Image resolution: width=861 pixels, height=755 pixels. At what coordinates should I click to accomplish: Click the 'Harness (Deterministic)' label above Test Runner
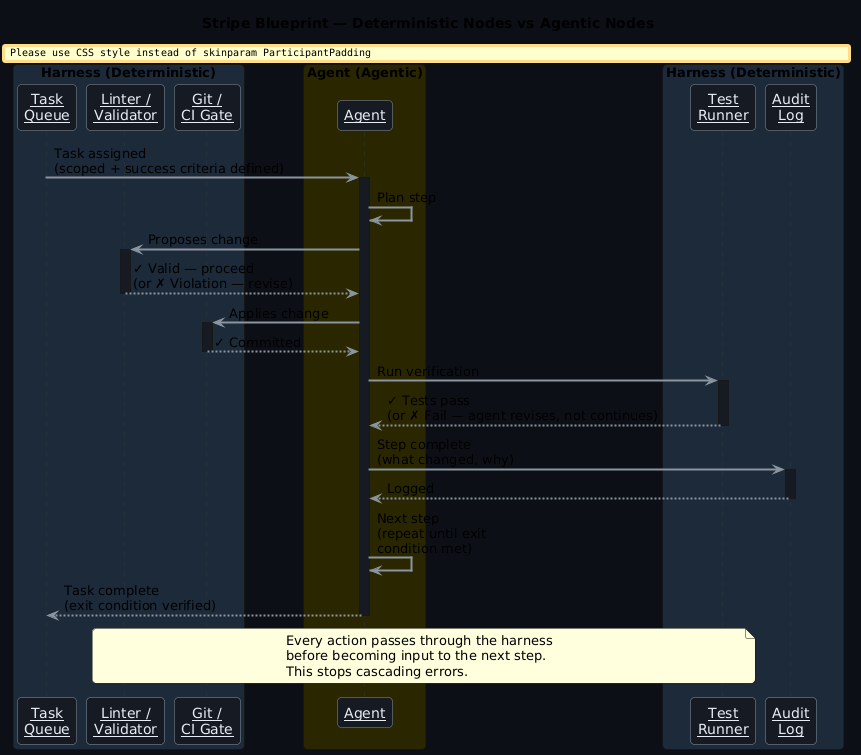(x=753, y=72)
